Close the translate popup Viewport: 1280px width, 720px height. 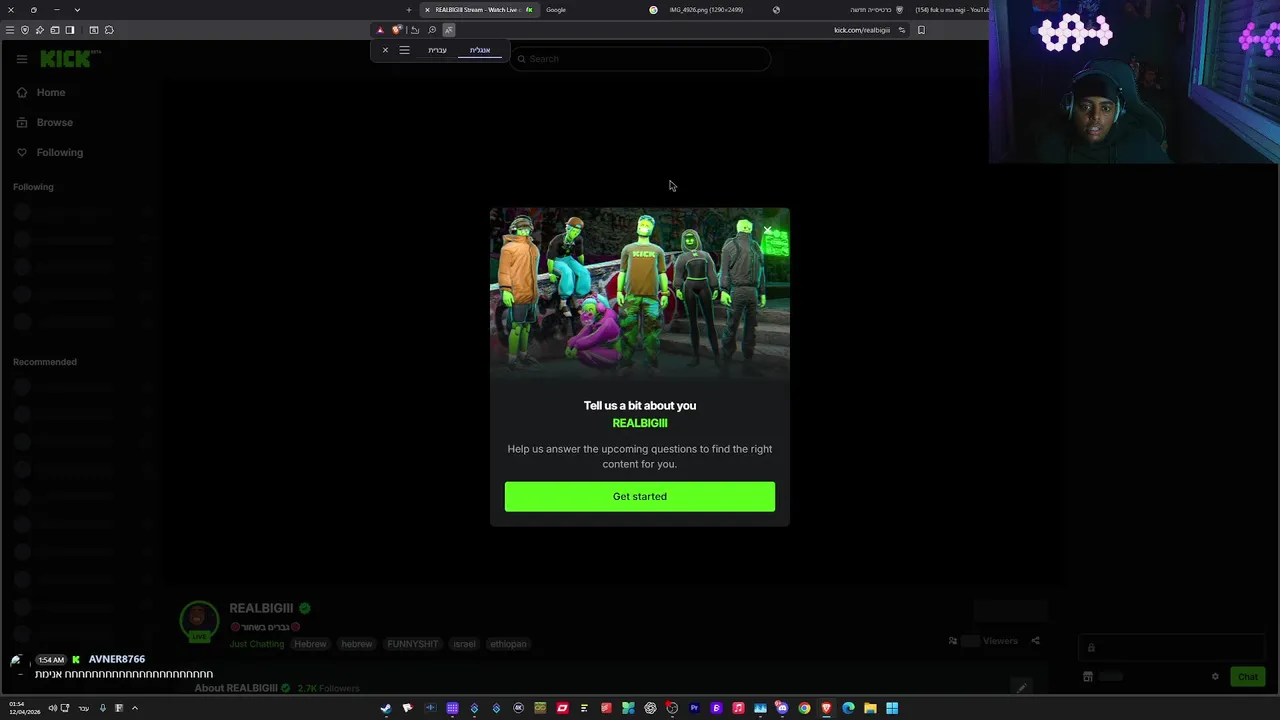coord(385,50)
